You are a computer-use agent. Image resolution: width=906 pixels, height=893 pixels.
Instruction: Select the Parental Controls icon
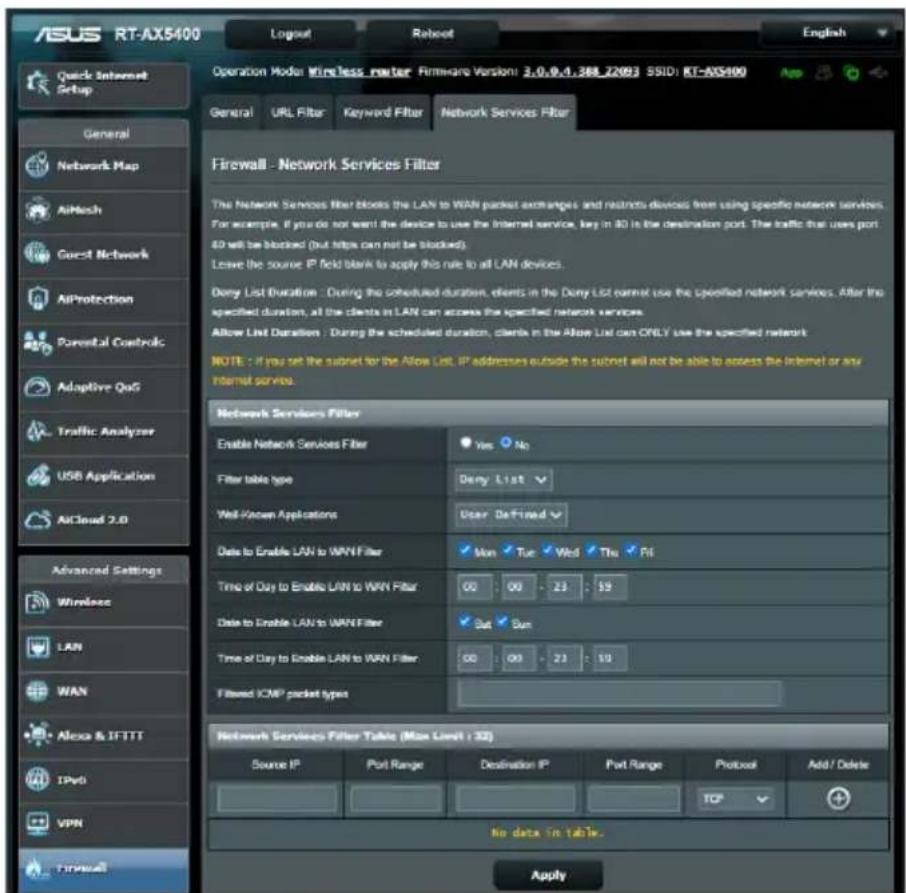click(x=38, y=343)
